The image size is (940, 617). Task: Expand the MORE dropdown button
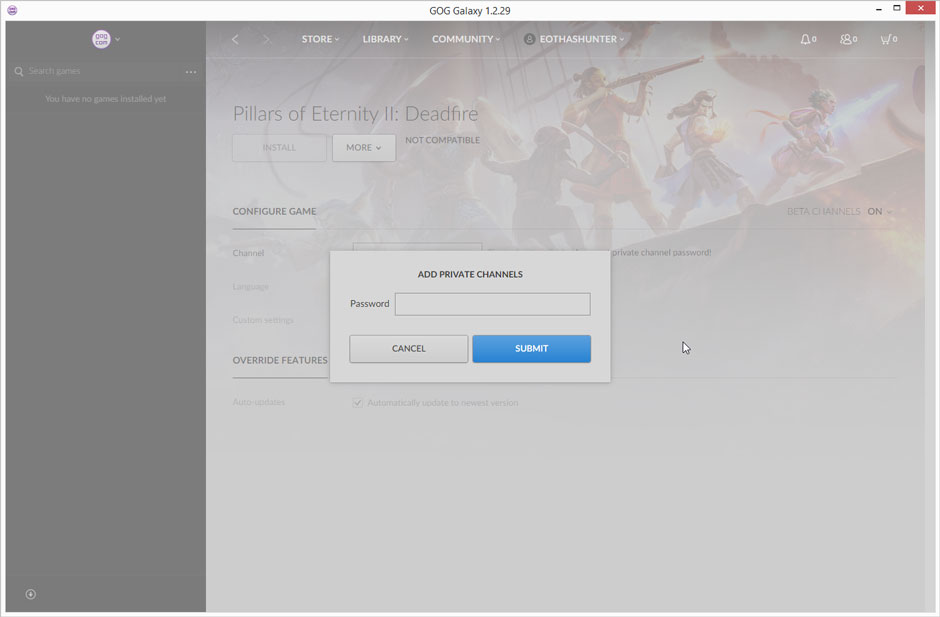364,148
